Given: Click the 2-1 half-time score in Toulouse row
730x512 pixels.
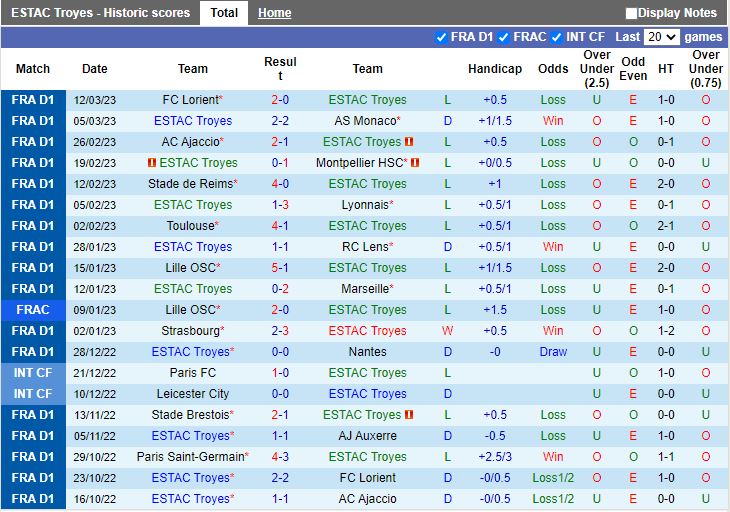Looking at the screenshot, I should [x=666, y=225].
